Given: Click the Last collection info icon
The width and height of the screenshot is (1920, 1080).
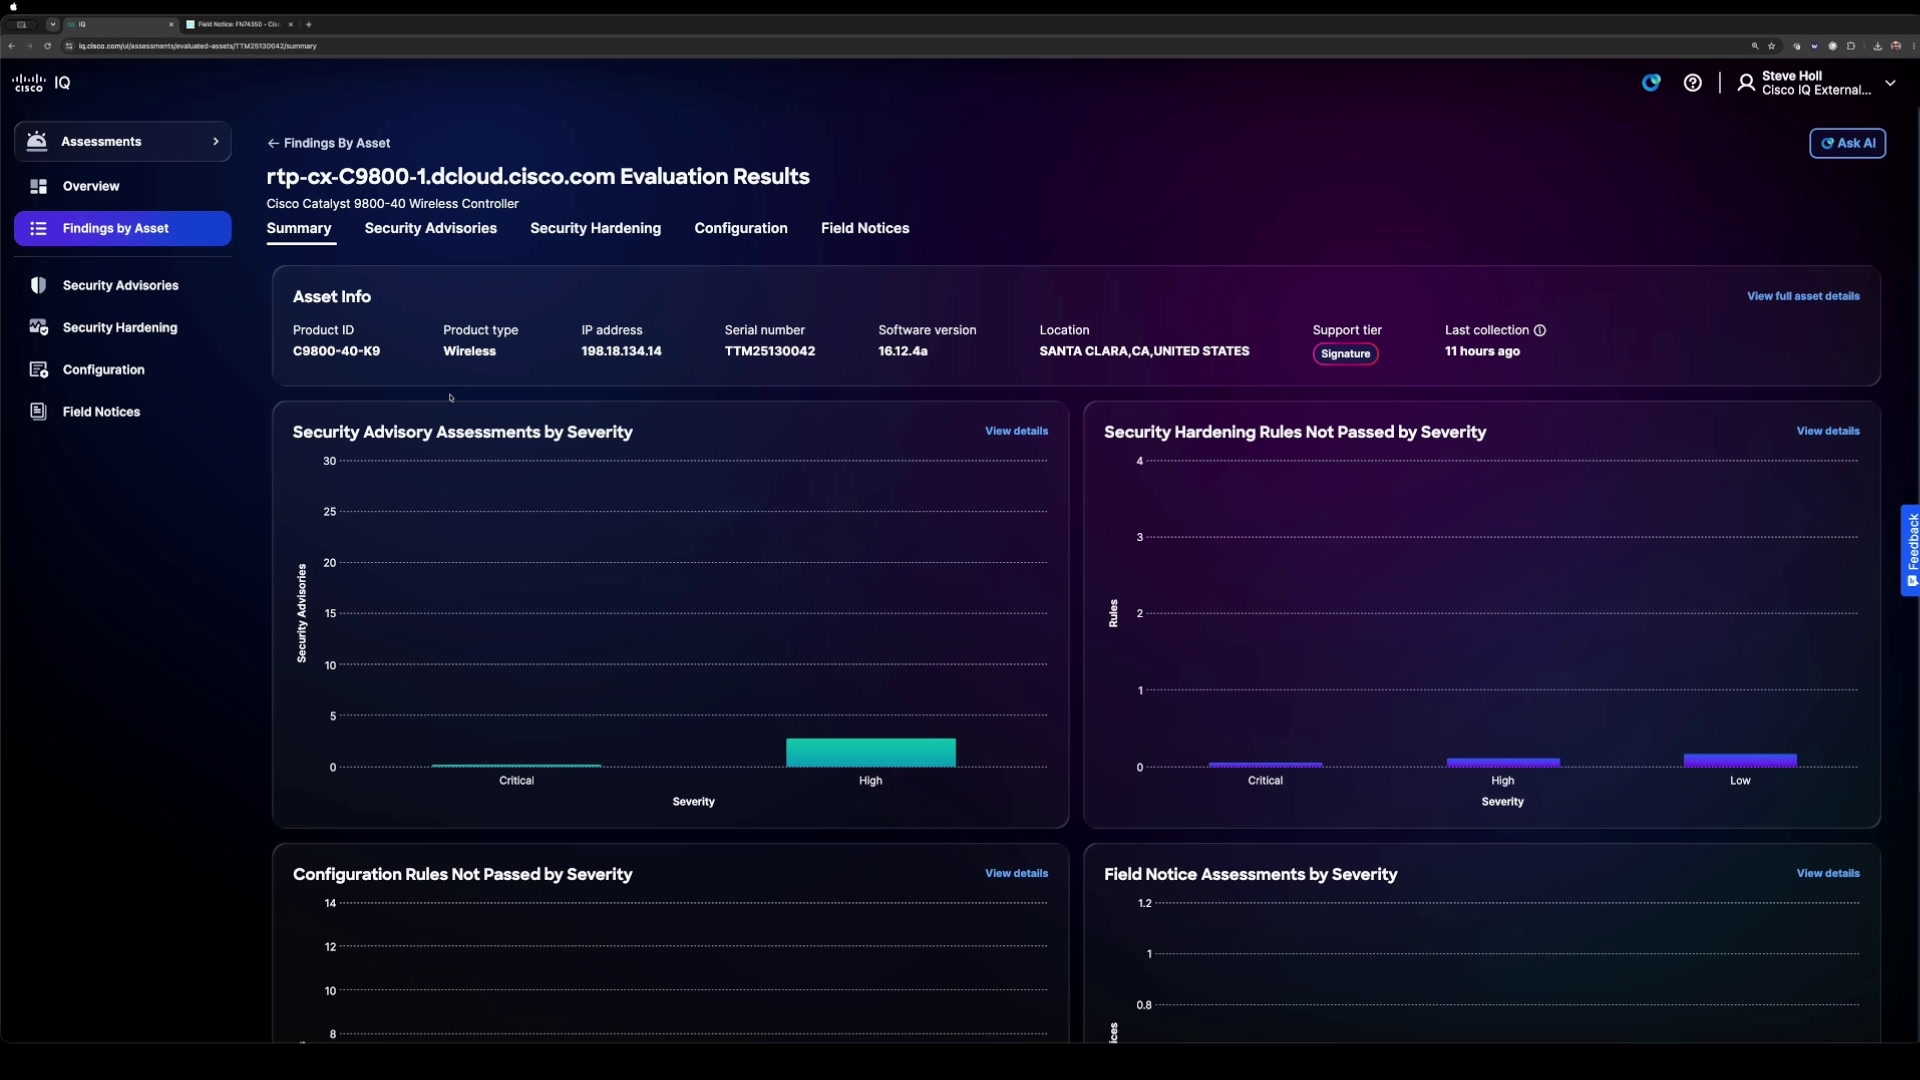Looking at the screenshot, I should point(1540,330).
